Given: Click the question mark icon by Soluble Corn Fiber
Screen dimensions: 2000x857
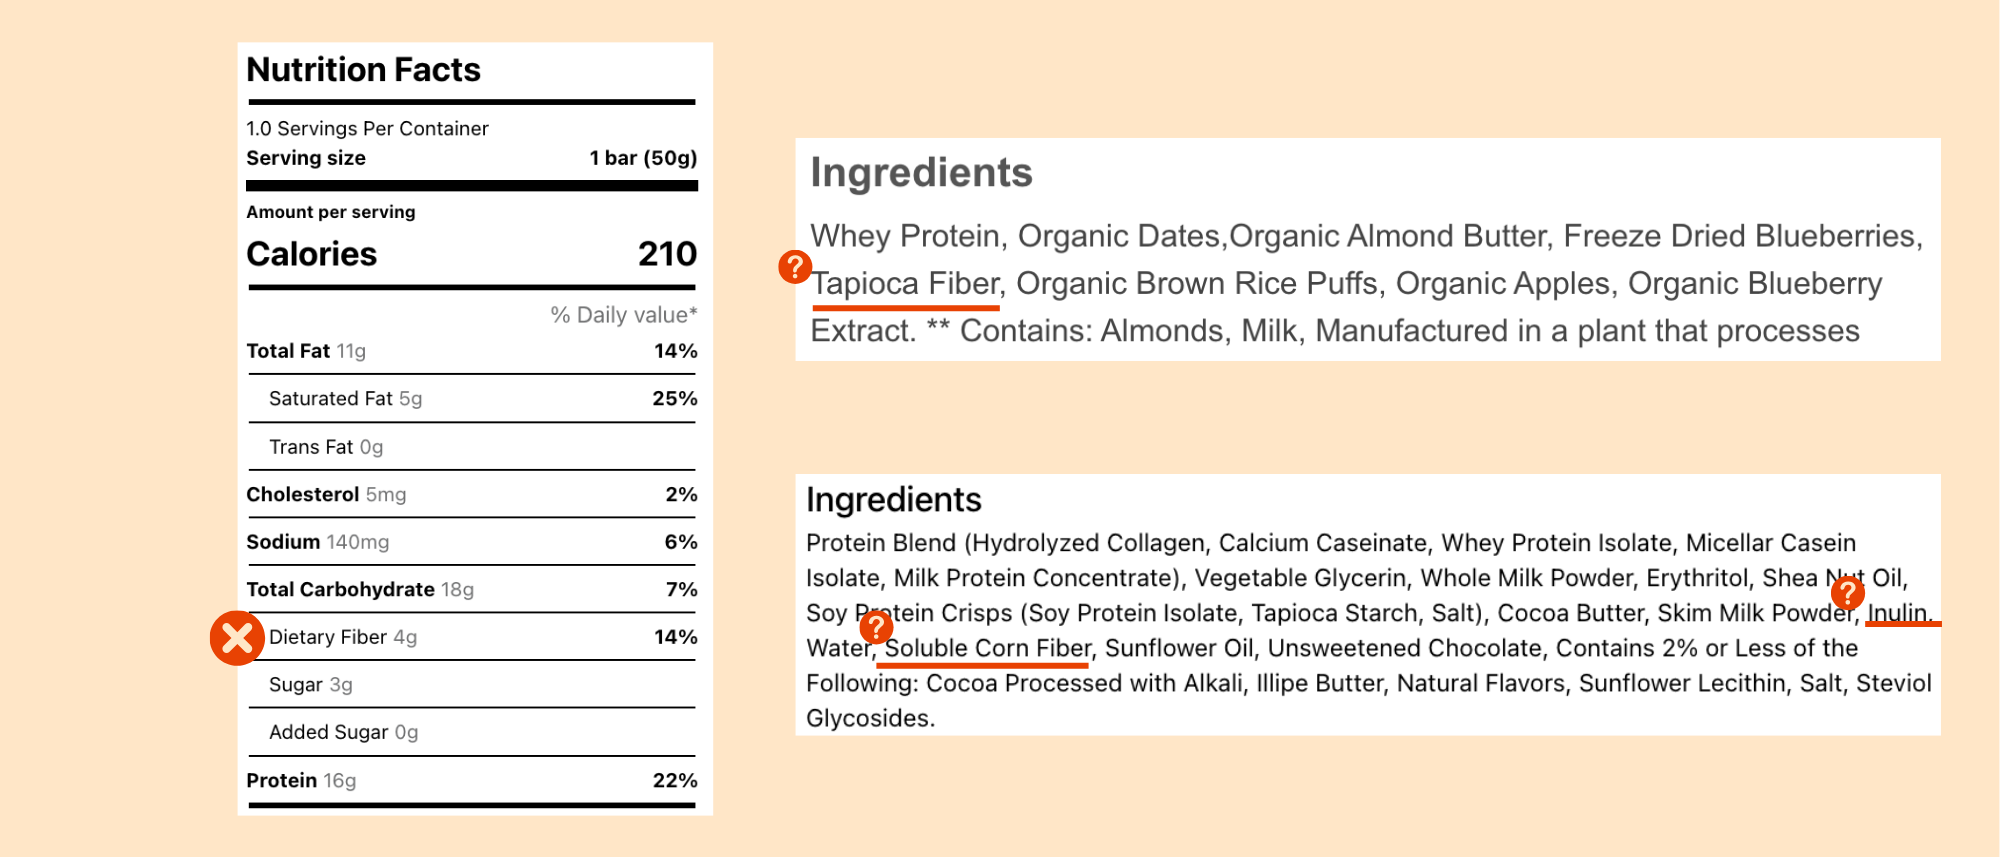Looking at the screenshot, I should 876,627.
